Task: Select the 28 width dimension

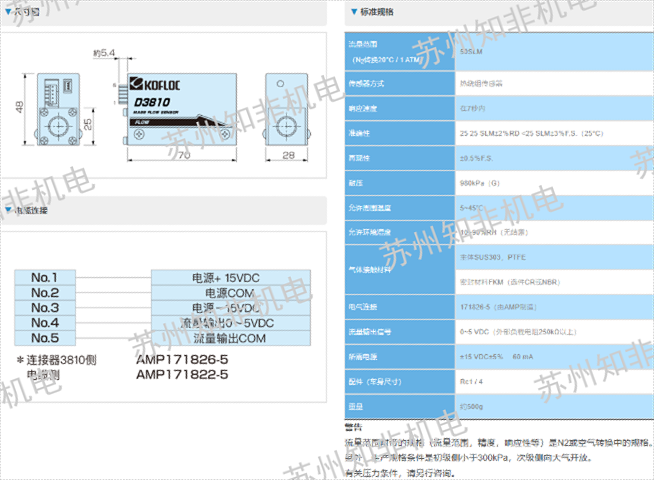Action: [x=288, y=155]
